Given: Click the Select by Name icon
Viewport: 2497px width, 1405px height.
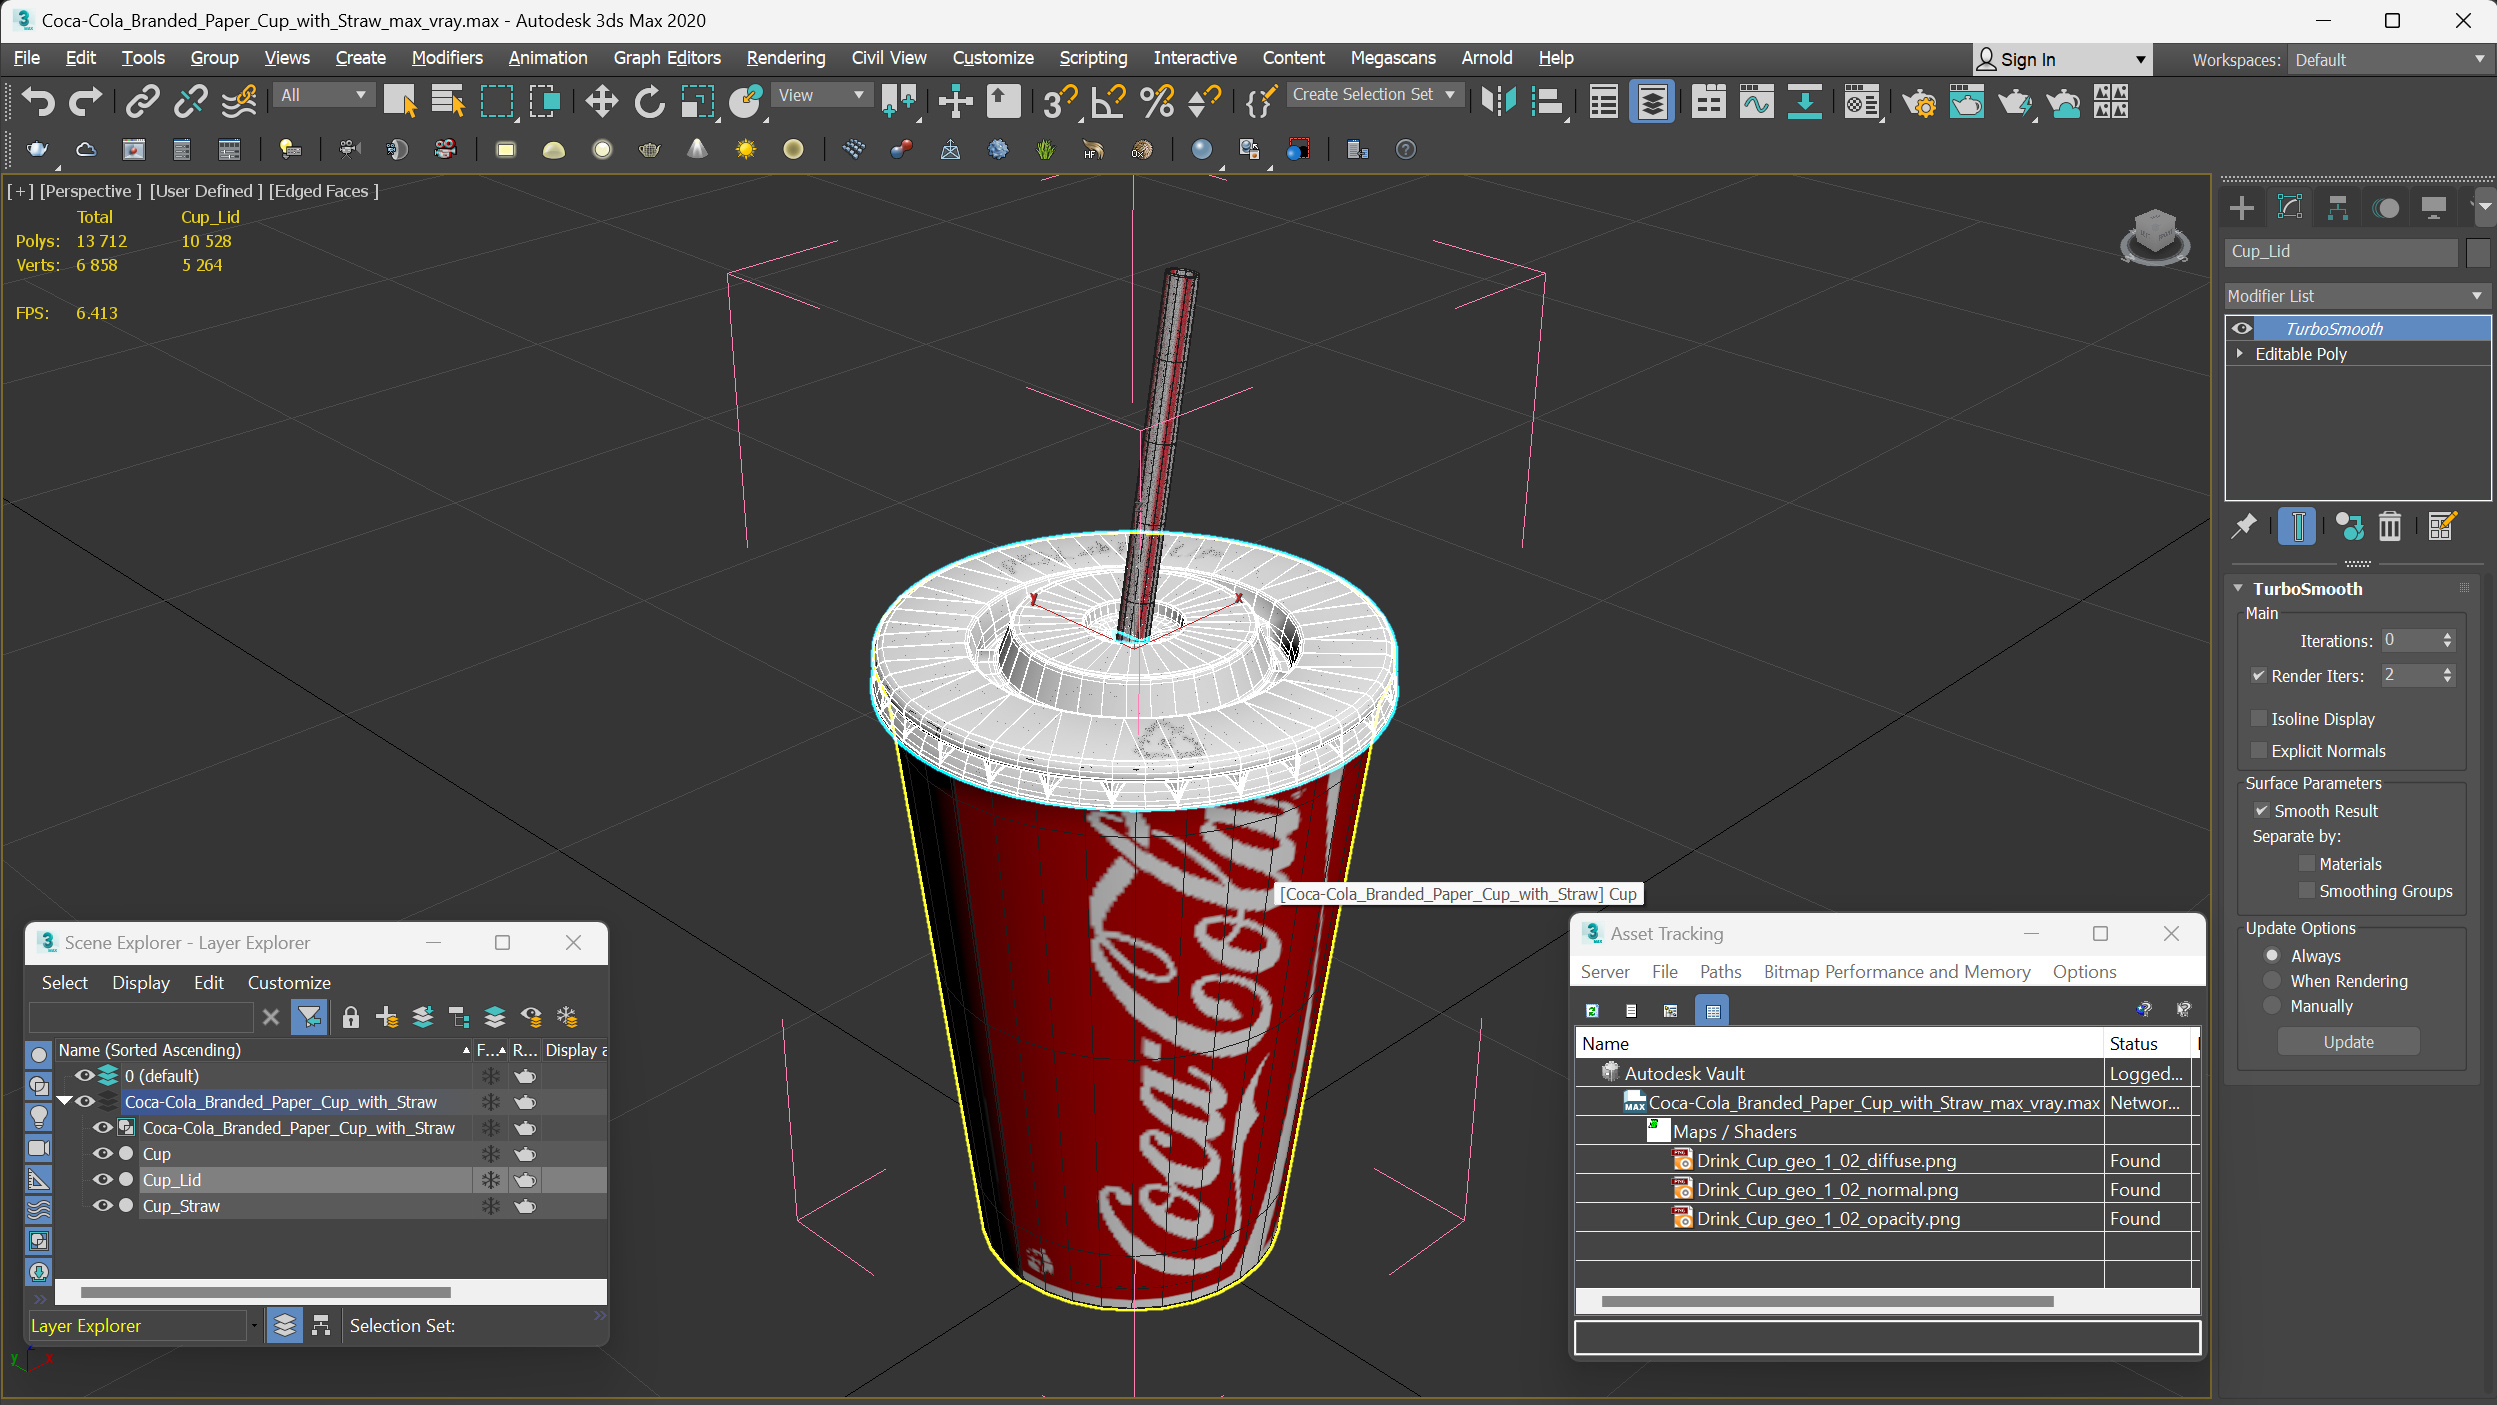Looking at the screenshot, I should 447,101.
